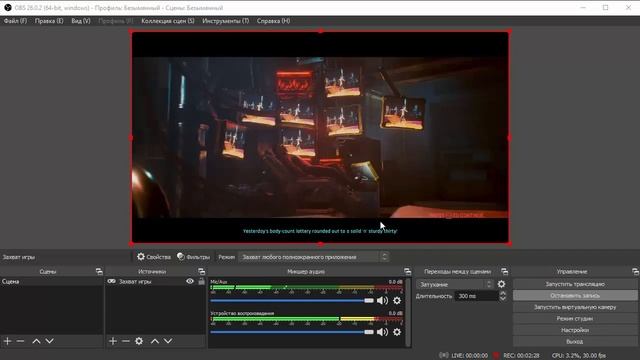This screenshot has height=360, width=640.
Task: Click the audio mixer vertical scrollbar
Action: pyautogui.click(x=408, y=312)
